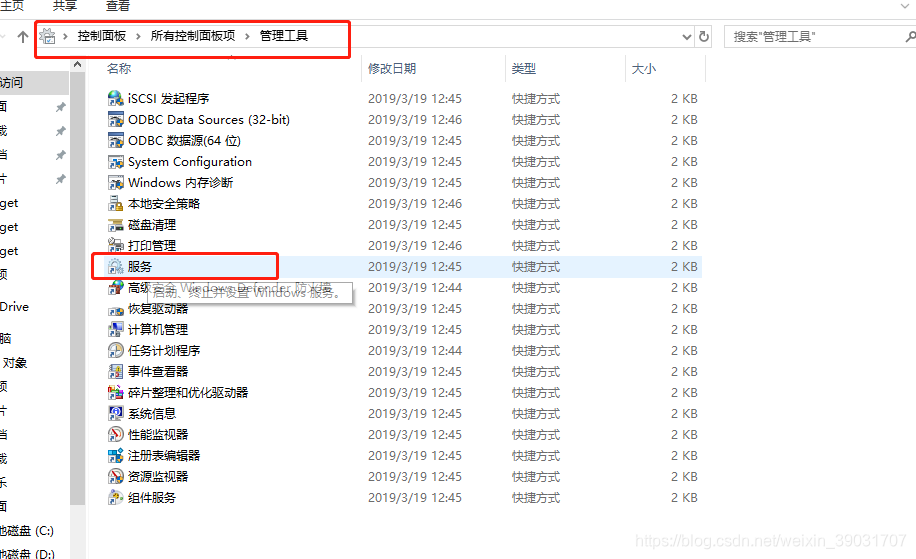Click the navigation pane scrollbar up arrow

pos(77,65)
